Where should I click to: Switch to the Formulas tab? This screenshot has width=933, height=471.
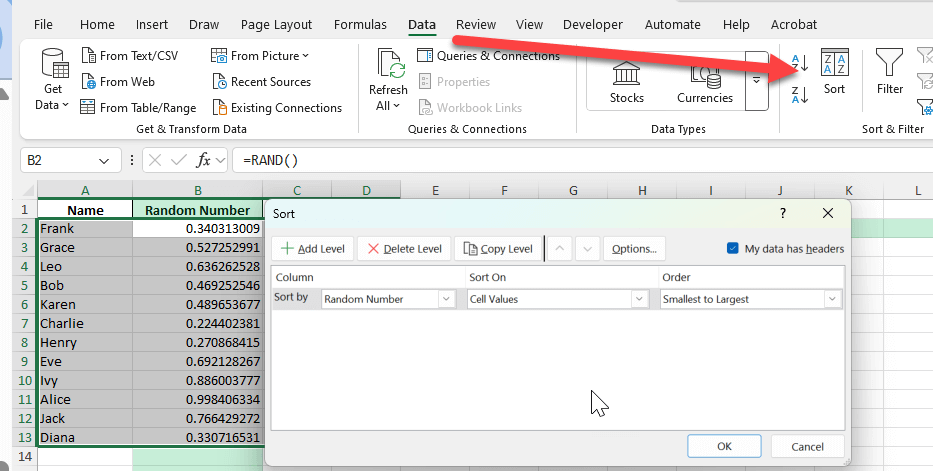(x=360, y=24)
